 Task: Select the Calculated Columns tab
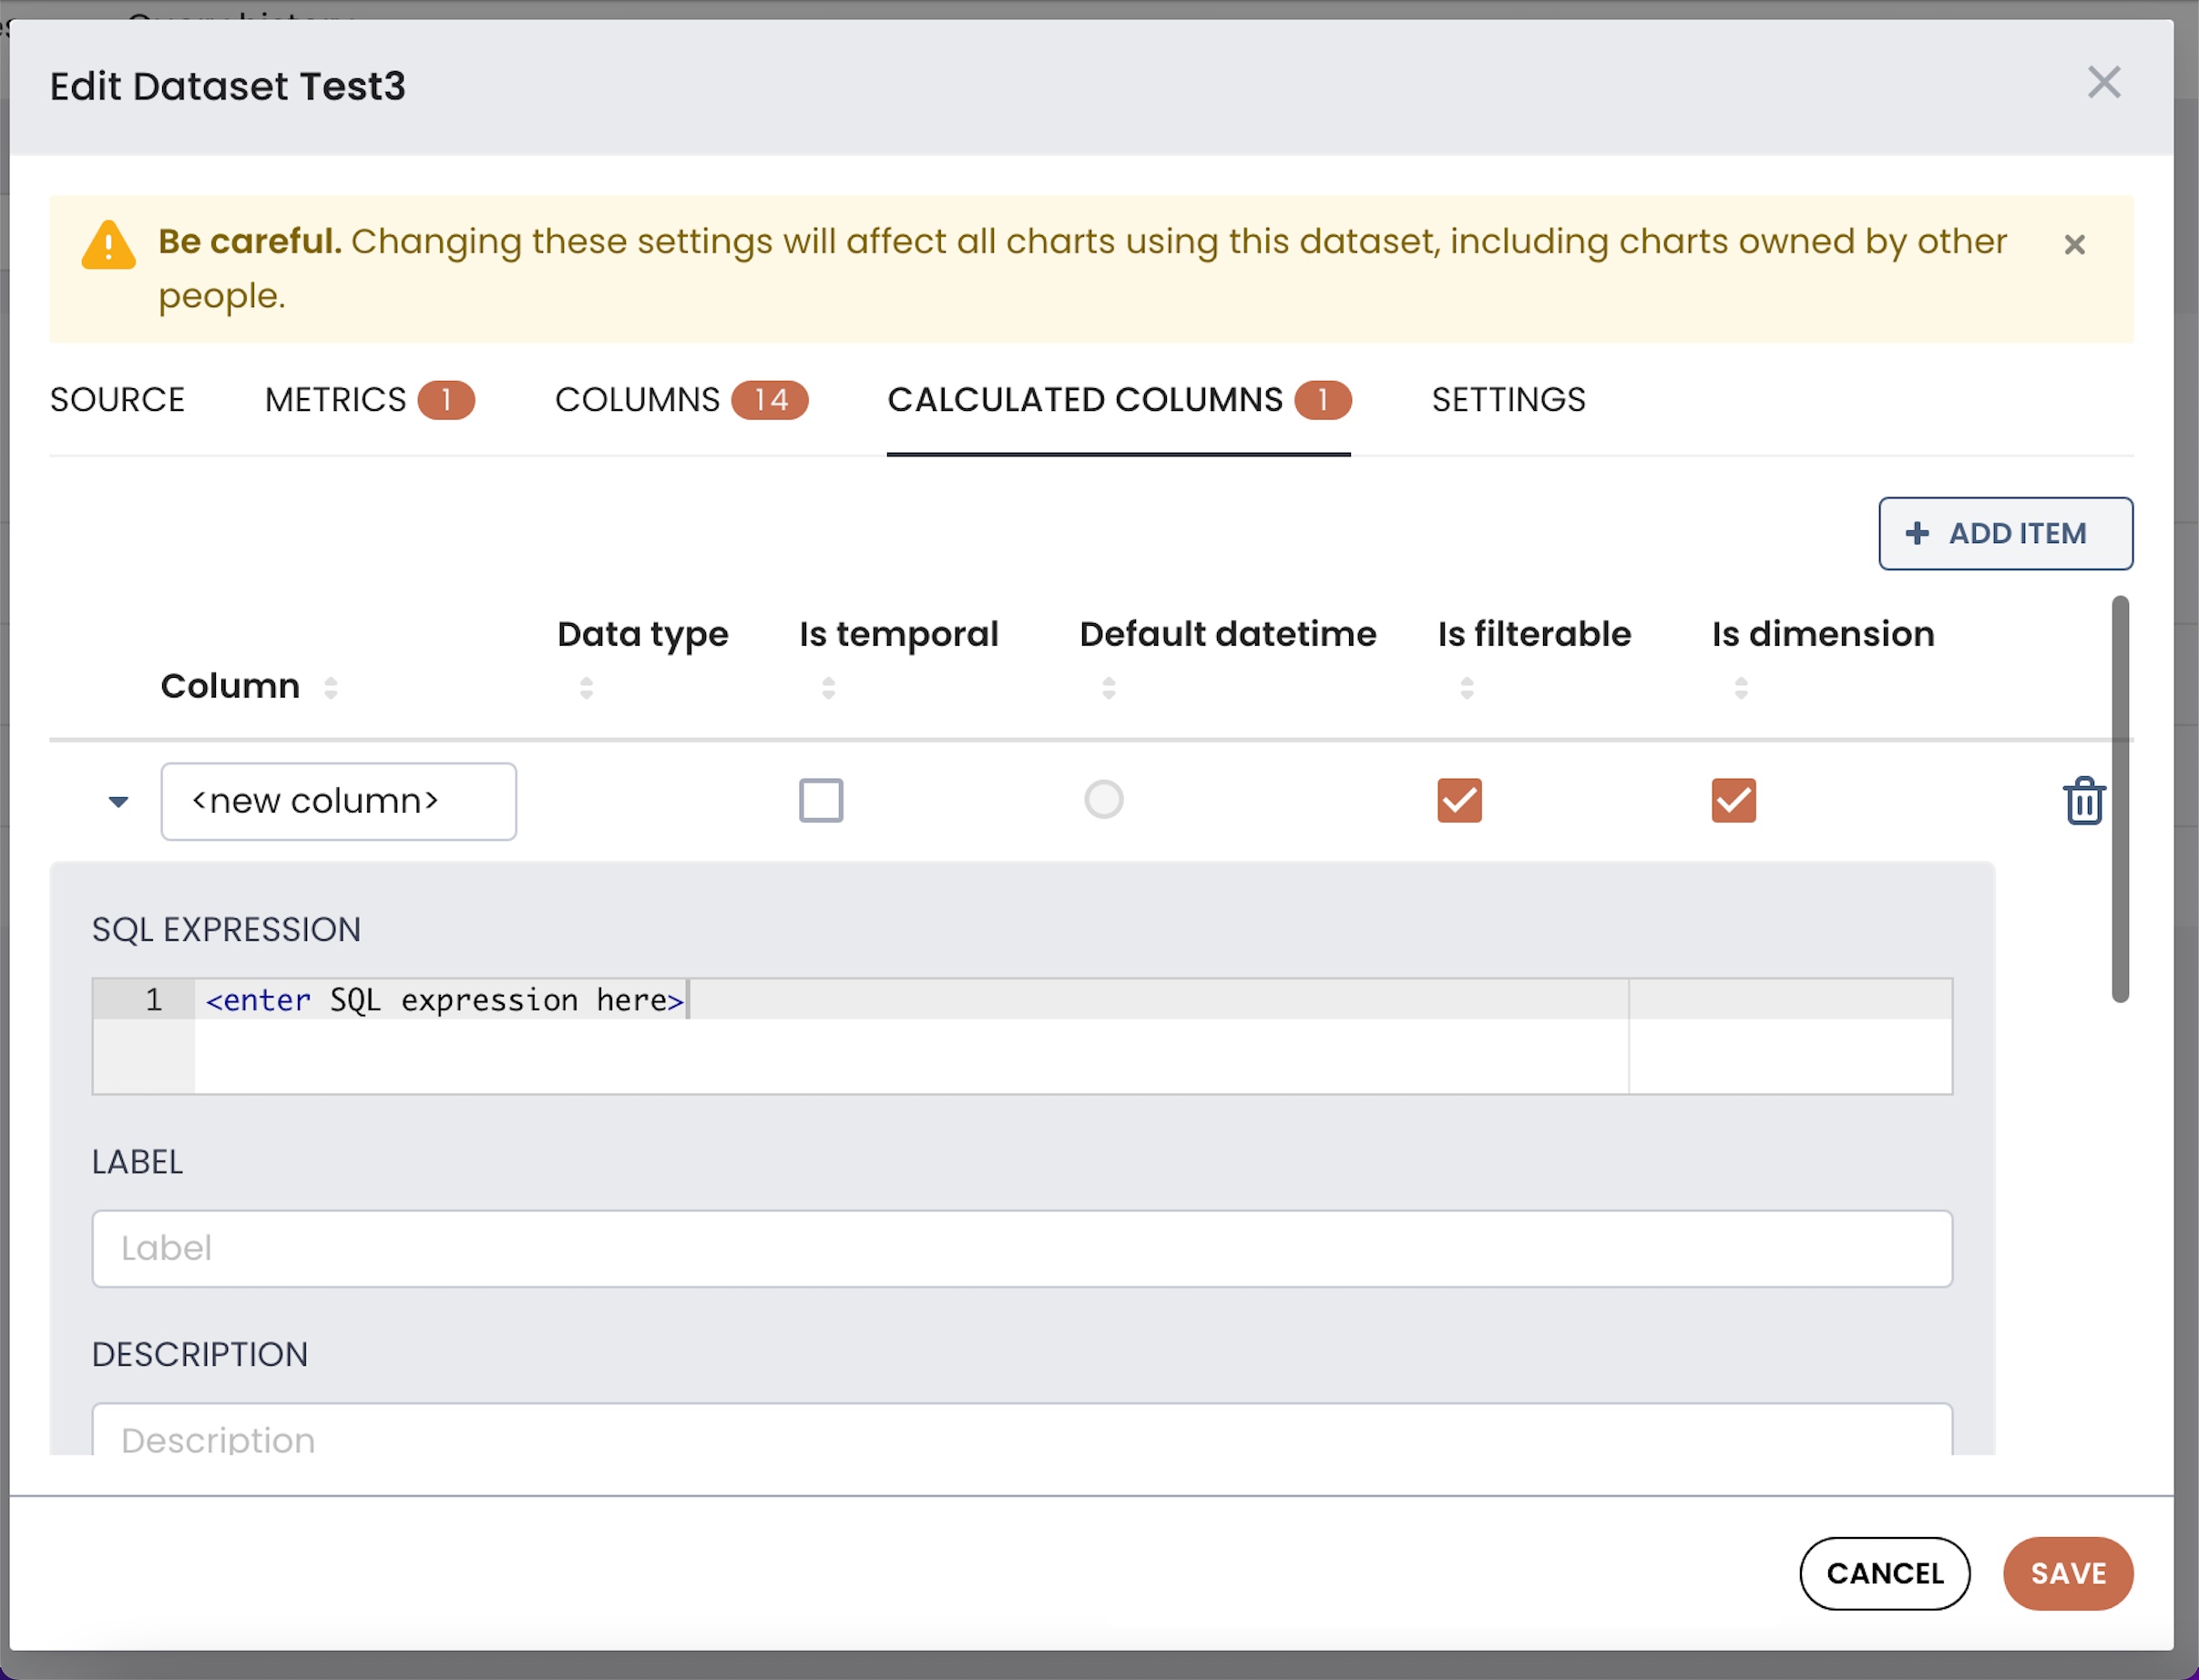1119,400
